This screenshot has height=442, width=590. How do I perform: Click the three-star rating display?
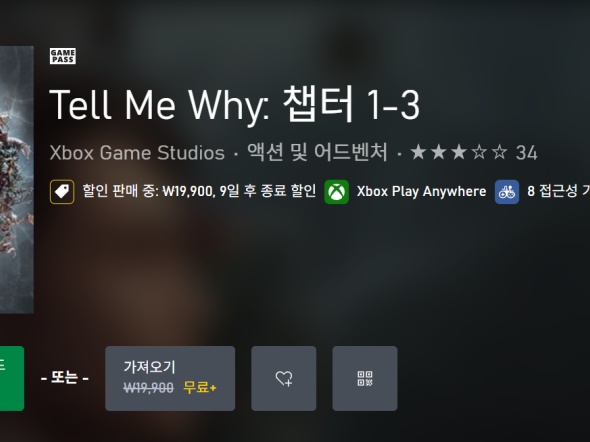(459, 153)
